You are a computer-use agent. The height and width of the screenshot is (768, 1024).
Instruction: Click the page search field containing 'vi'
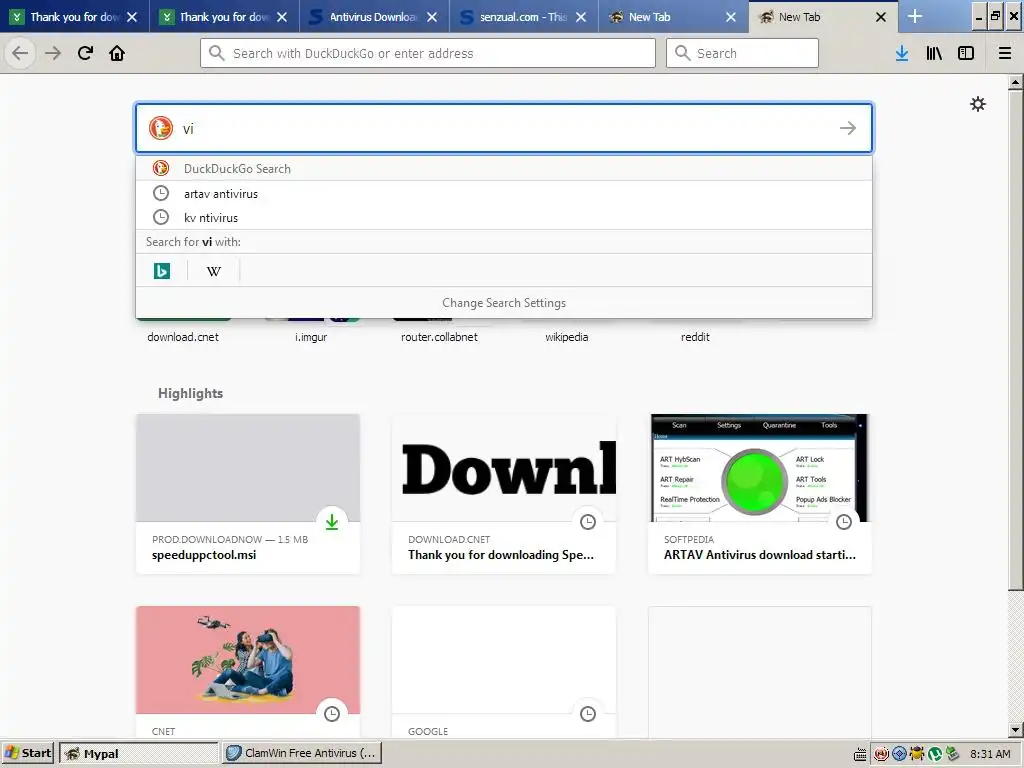coord(504,128)
